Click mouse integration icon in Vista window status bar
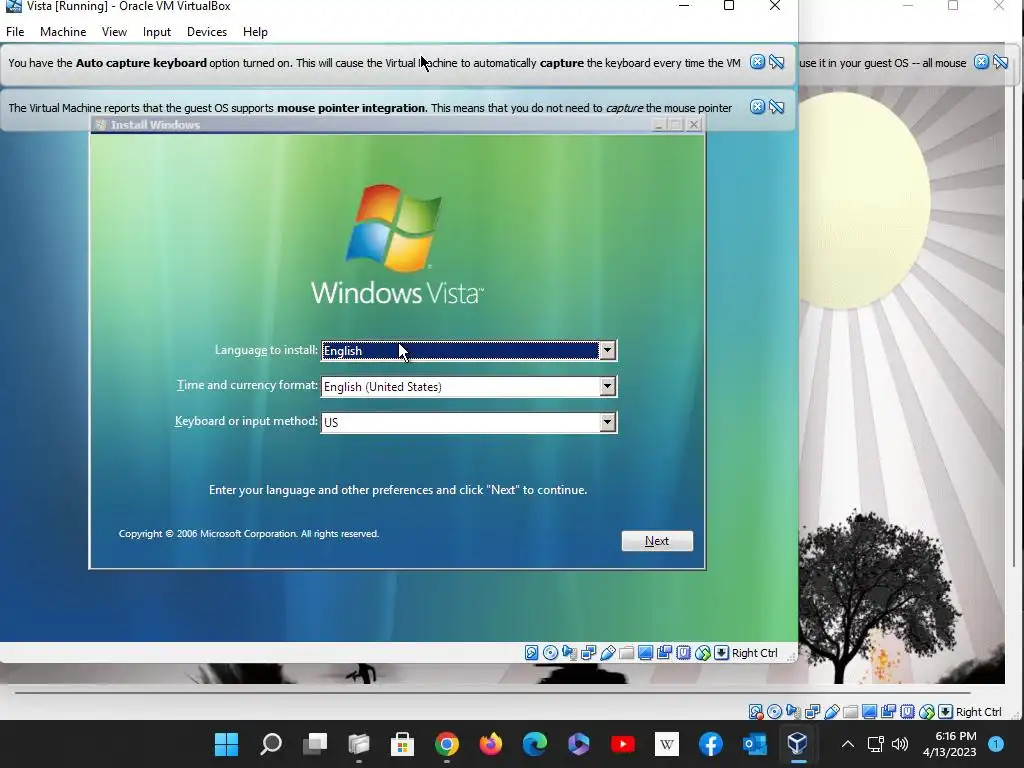Viewport: 1024px width, 768px height. pyautogui.click(x=702, y=652)
